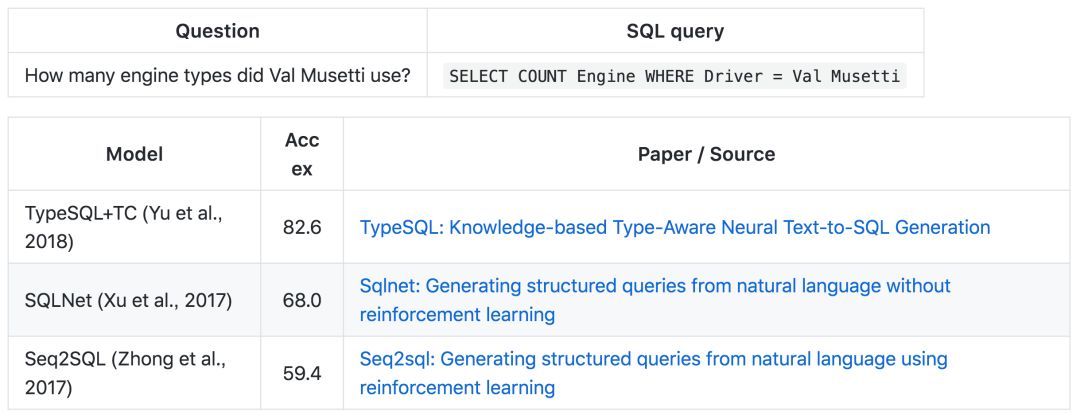1080x419 pixels.
Task: Click the SELECT COUNT Engine SQL code snippet
Action: [674, 75]
